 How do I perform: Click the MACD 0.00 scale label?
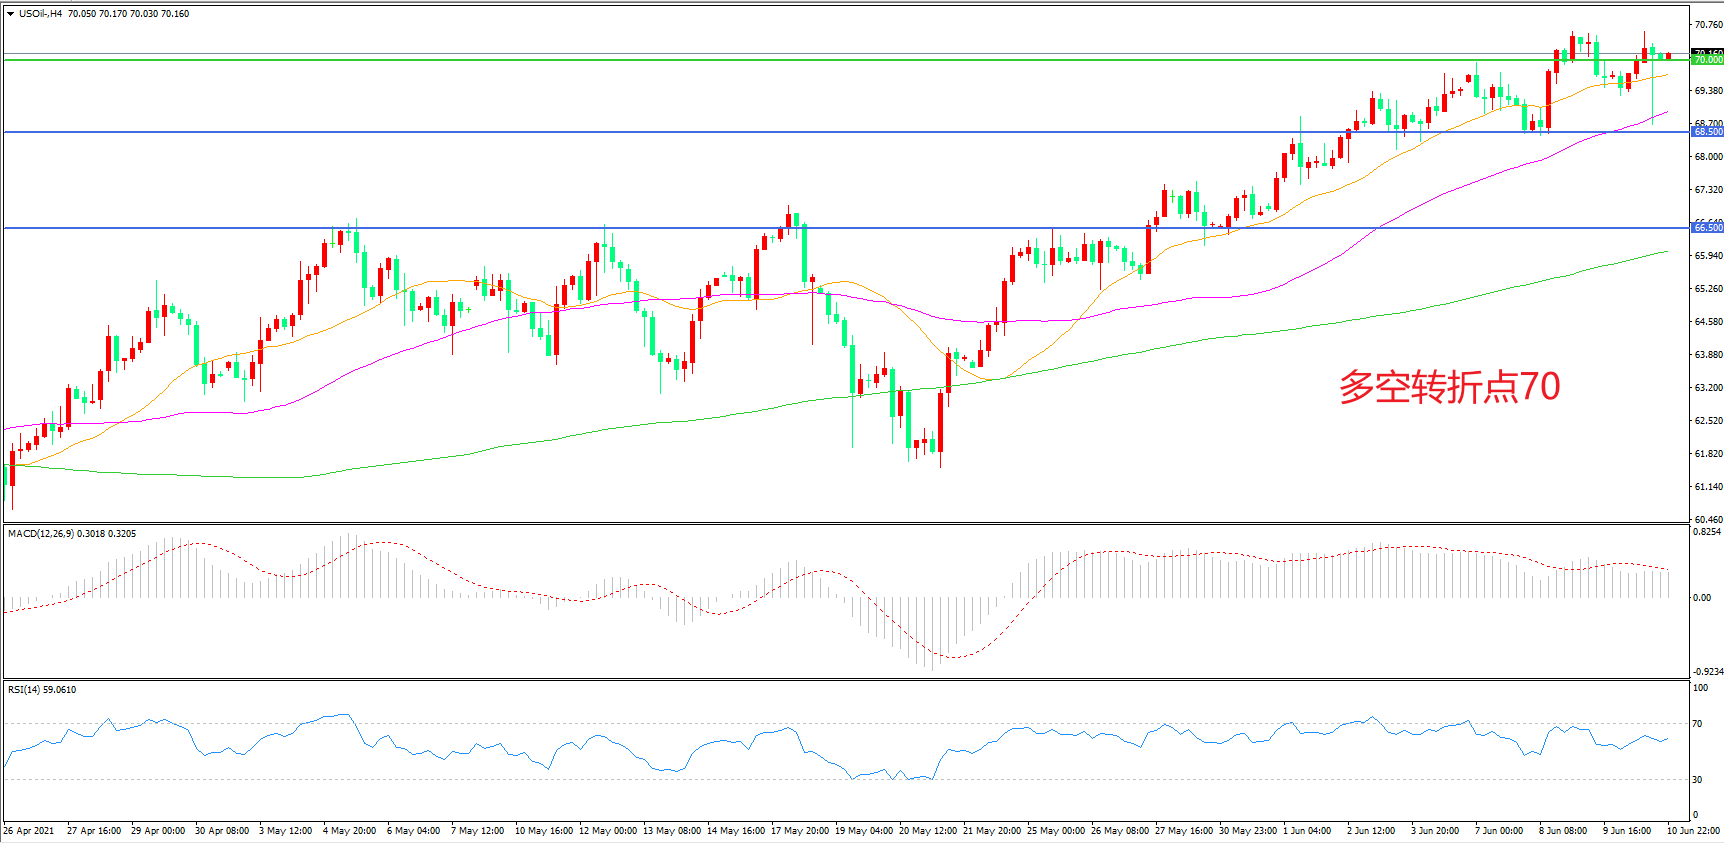1701,598
